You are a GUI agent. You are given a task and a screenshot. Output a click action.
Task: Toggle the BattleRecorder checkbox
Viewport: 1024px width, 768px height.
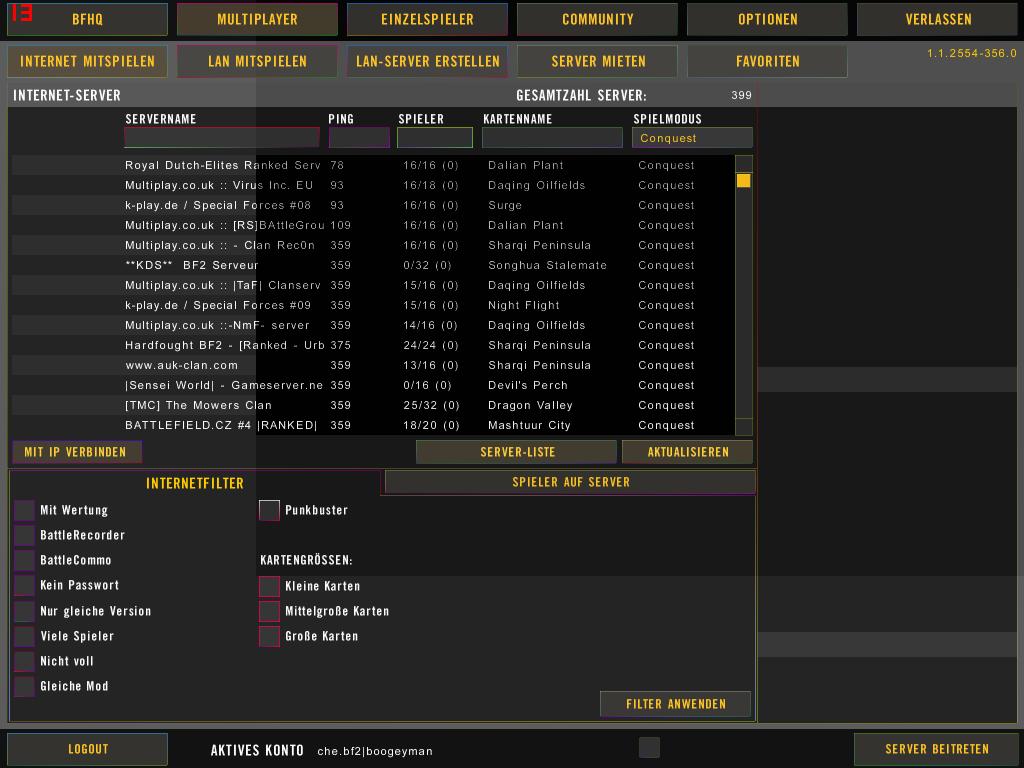pos(24,535)
